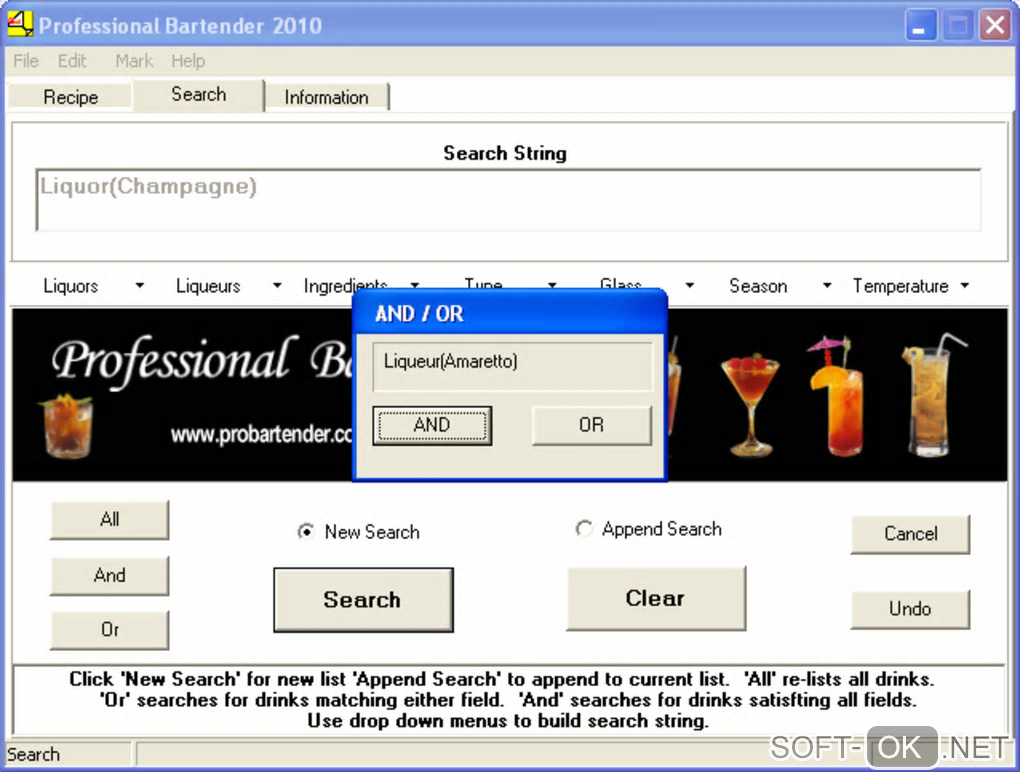Click the large Search button
The image size is (1020, 772).
click(363, 600)
